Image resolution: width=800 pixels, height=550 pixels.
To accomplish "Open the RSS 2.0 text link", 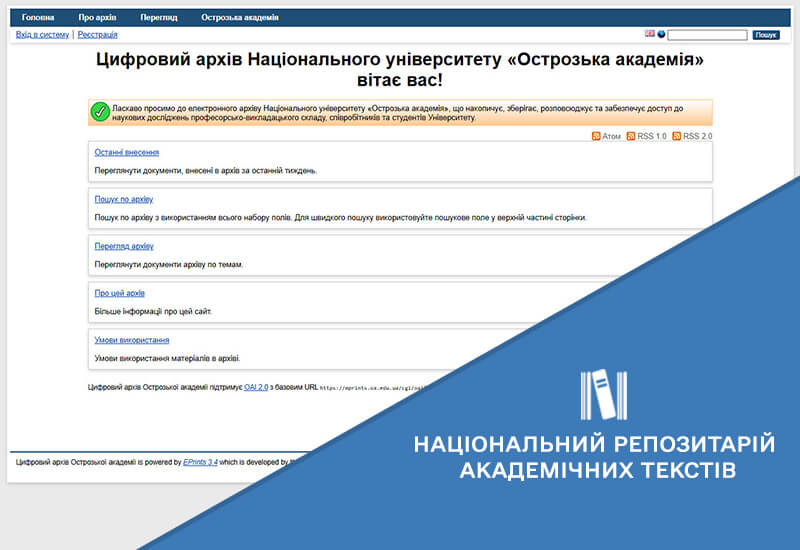I will [697, 136].
